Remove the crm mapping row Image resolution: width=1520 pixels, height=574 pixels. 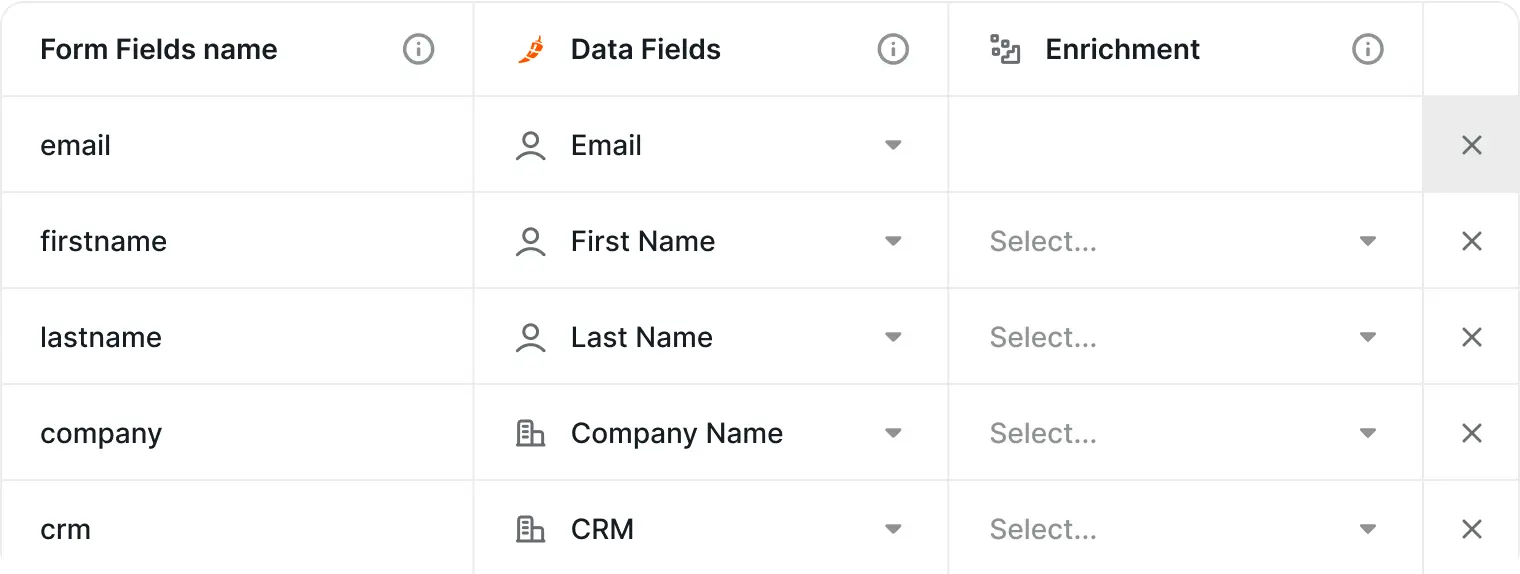(x=1471, y=529)
